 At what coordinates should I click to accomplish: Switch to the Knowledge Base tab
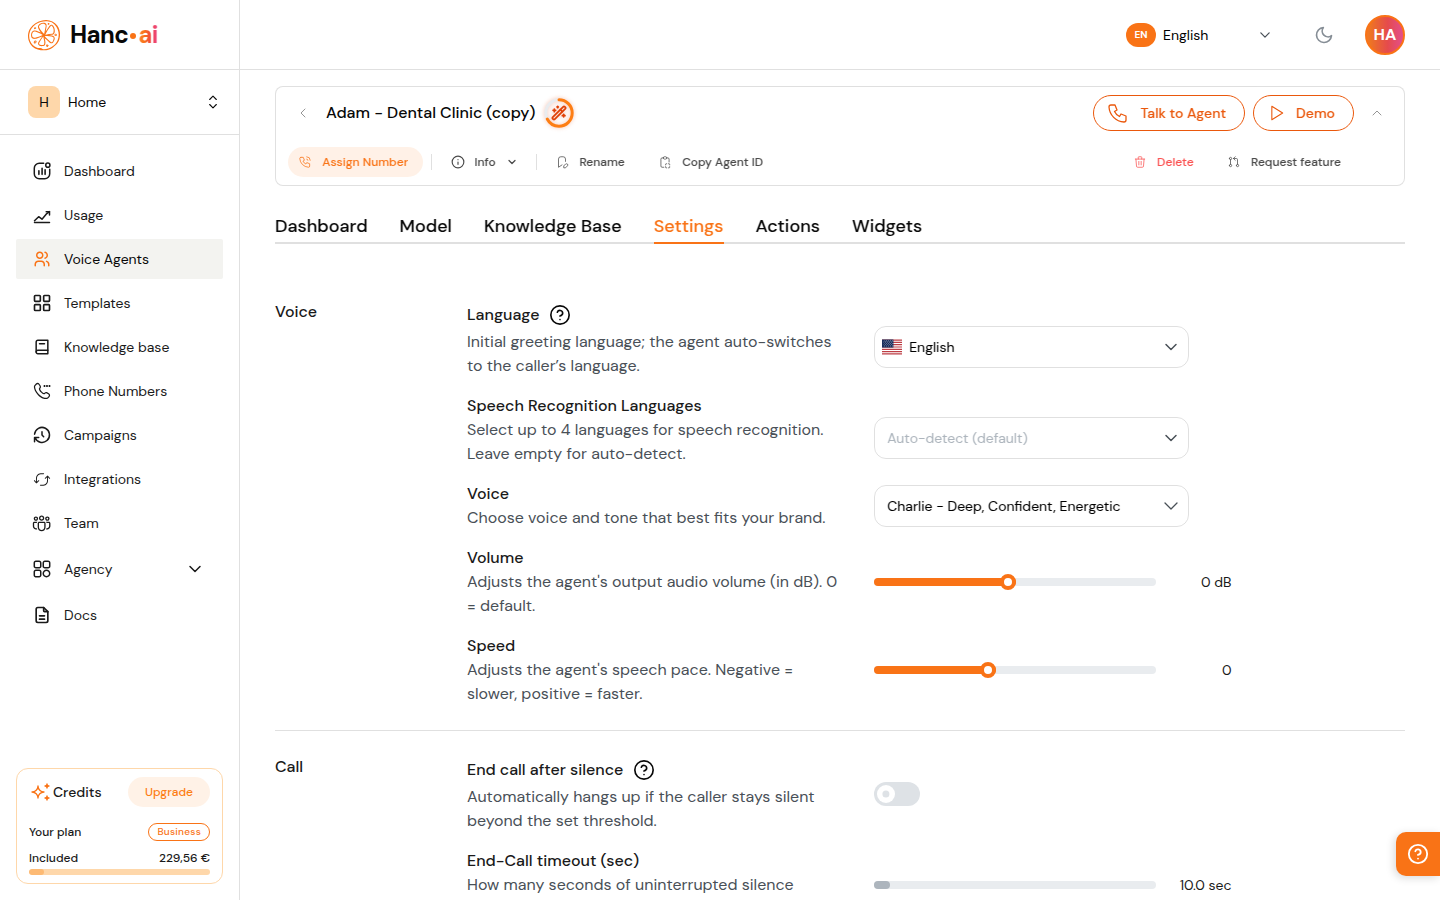click(x=552, y=226)
